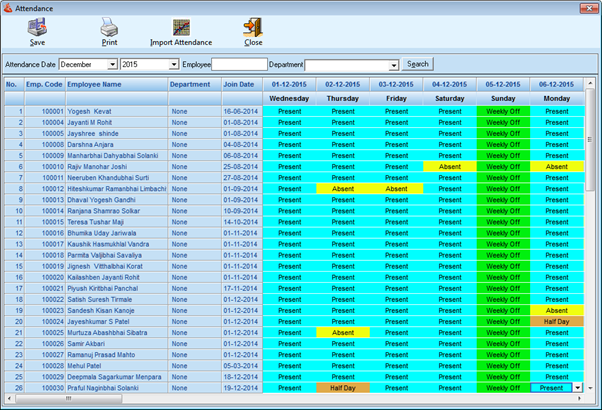Click the Attendance window title icon
This screenshot has width=602, height=410.
click(x=8, y=7)
